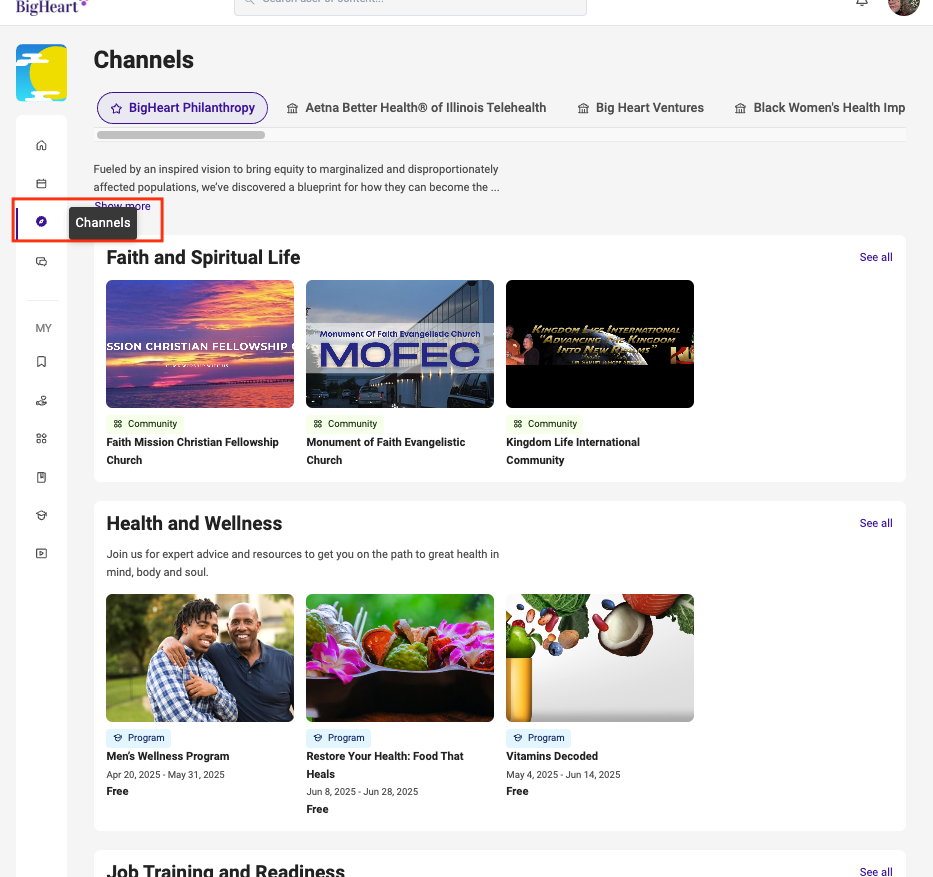Click the Job Training and Readiness heading
933x877 pixels.
226,870
